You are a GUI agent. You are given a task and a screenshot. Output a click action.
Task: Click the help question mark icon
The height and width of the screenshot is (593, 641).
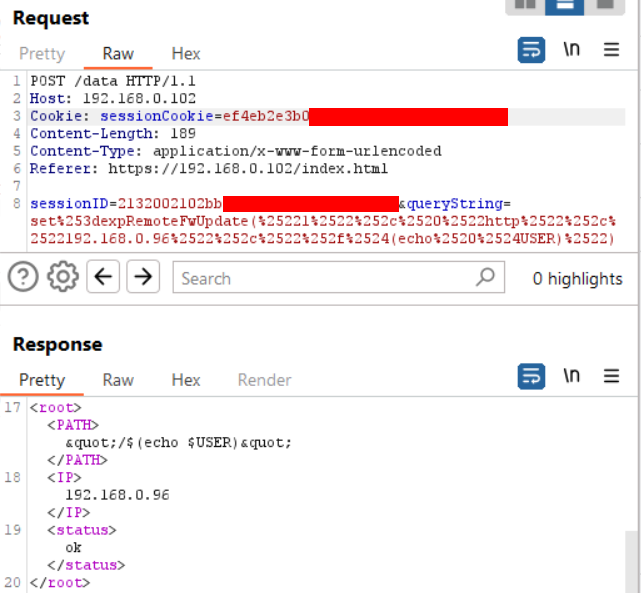(x=23, y=277)
